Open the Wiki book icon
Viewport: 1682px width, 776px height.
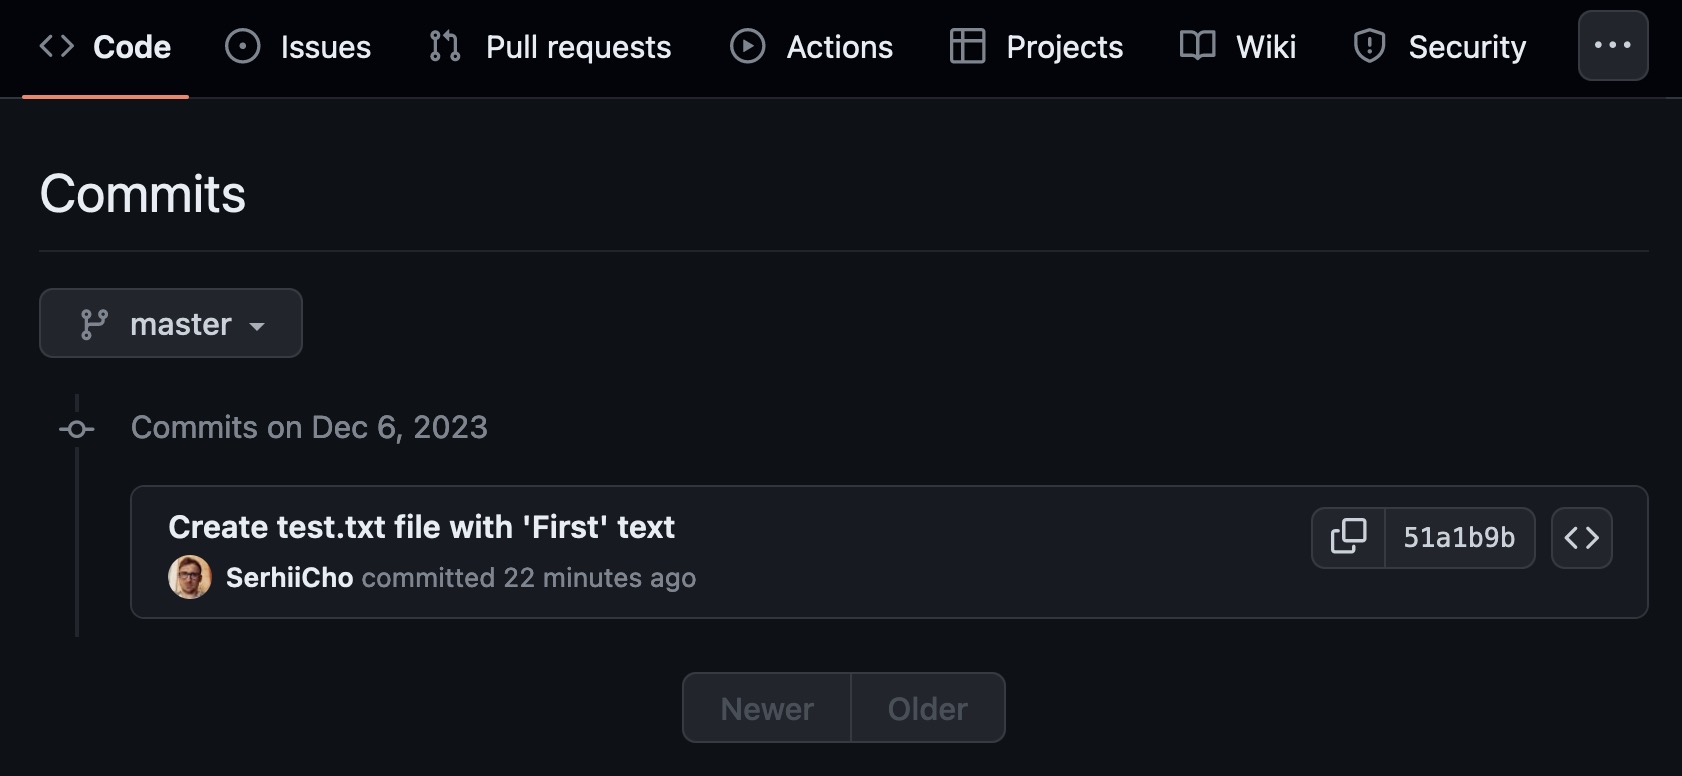coord(1197,45)
